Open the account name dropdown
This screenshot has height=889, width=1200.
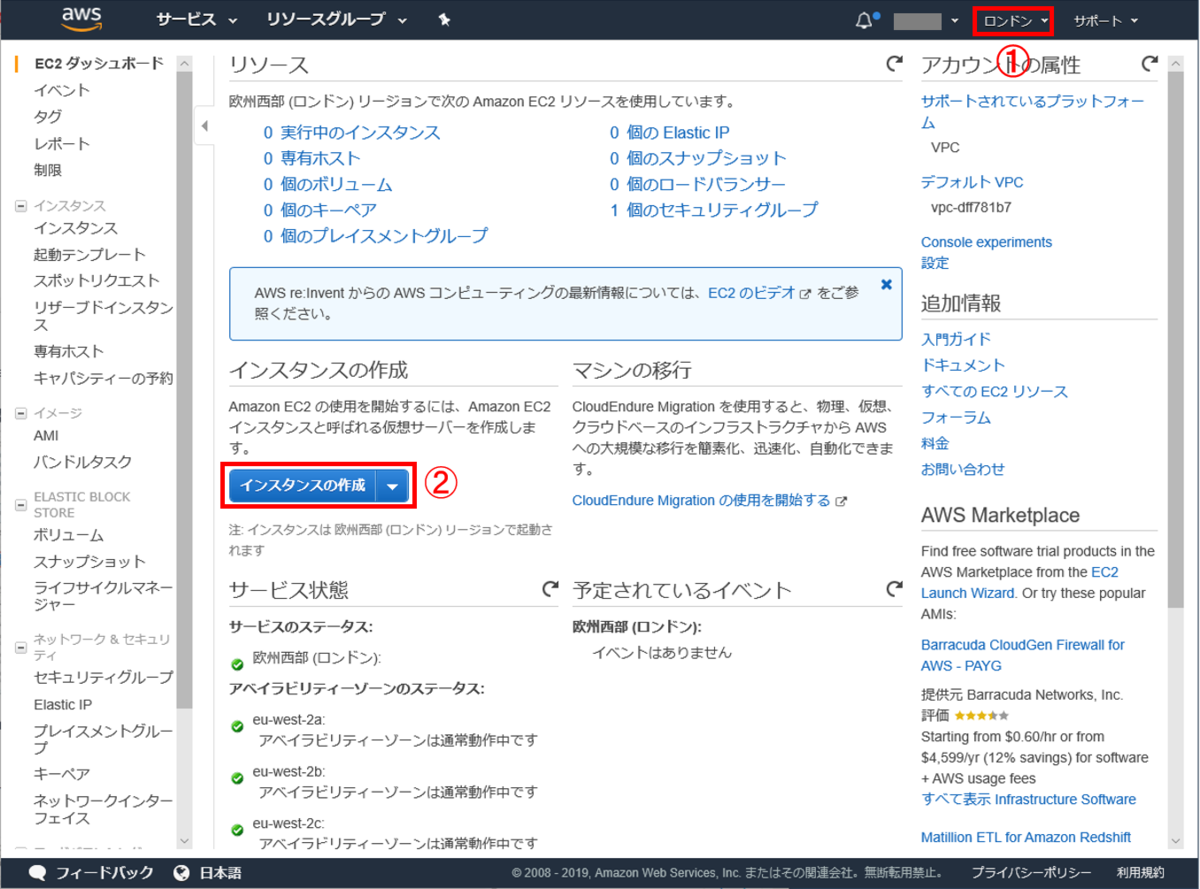926,20
